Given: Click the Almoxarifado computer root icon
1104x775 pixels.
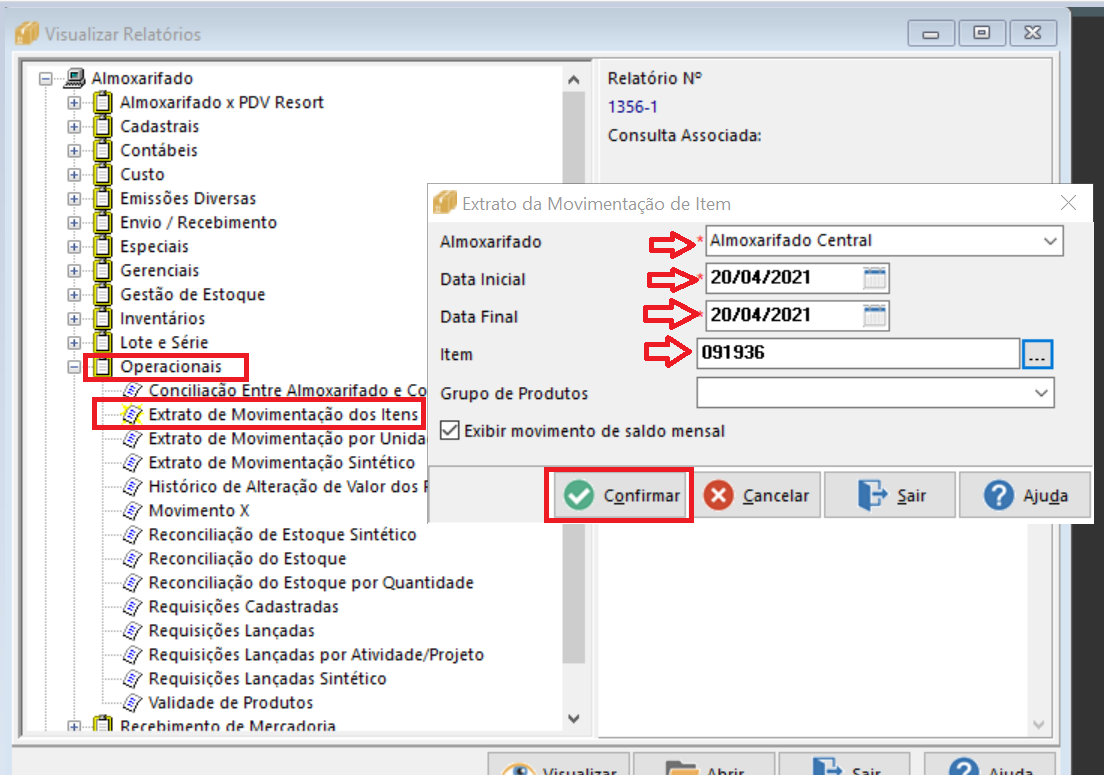Looking at the screenshot, I should [x=74, y=77].
